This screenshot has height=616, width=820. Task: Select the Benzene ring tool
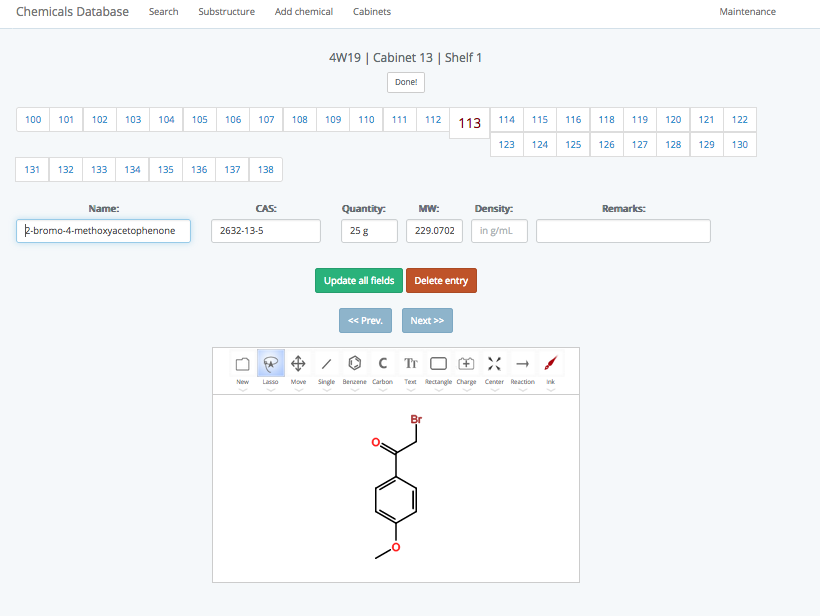354,364
